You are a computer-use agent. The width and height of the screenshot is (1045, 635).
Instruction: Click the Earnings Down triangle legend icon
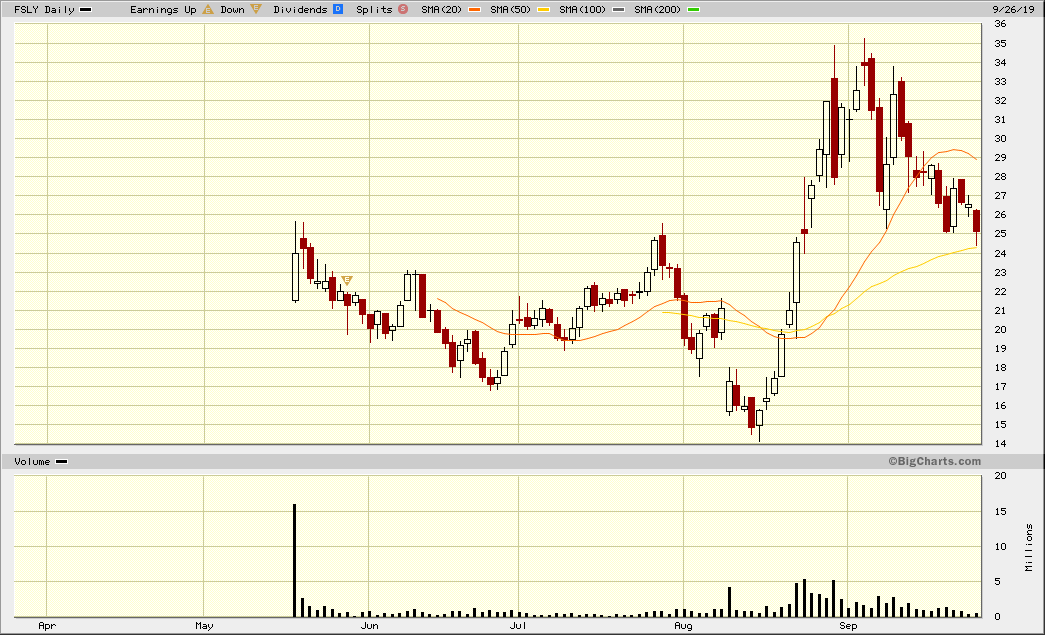click(256, 9)
